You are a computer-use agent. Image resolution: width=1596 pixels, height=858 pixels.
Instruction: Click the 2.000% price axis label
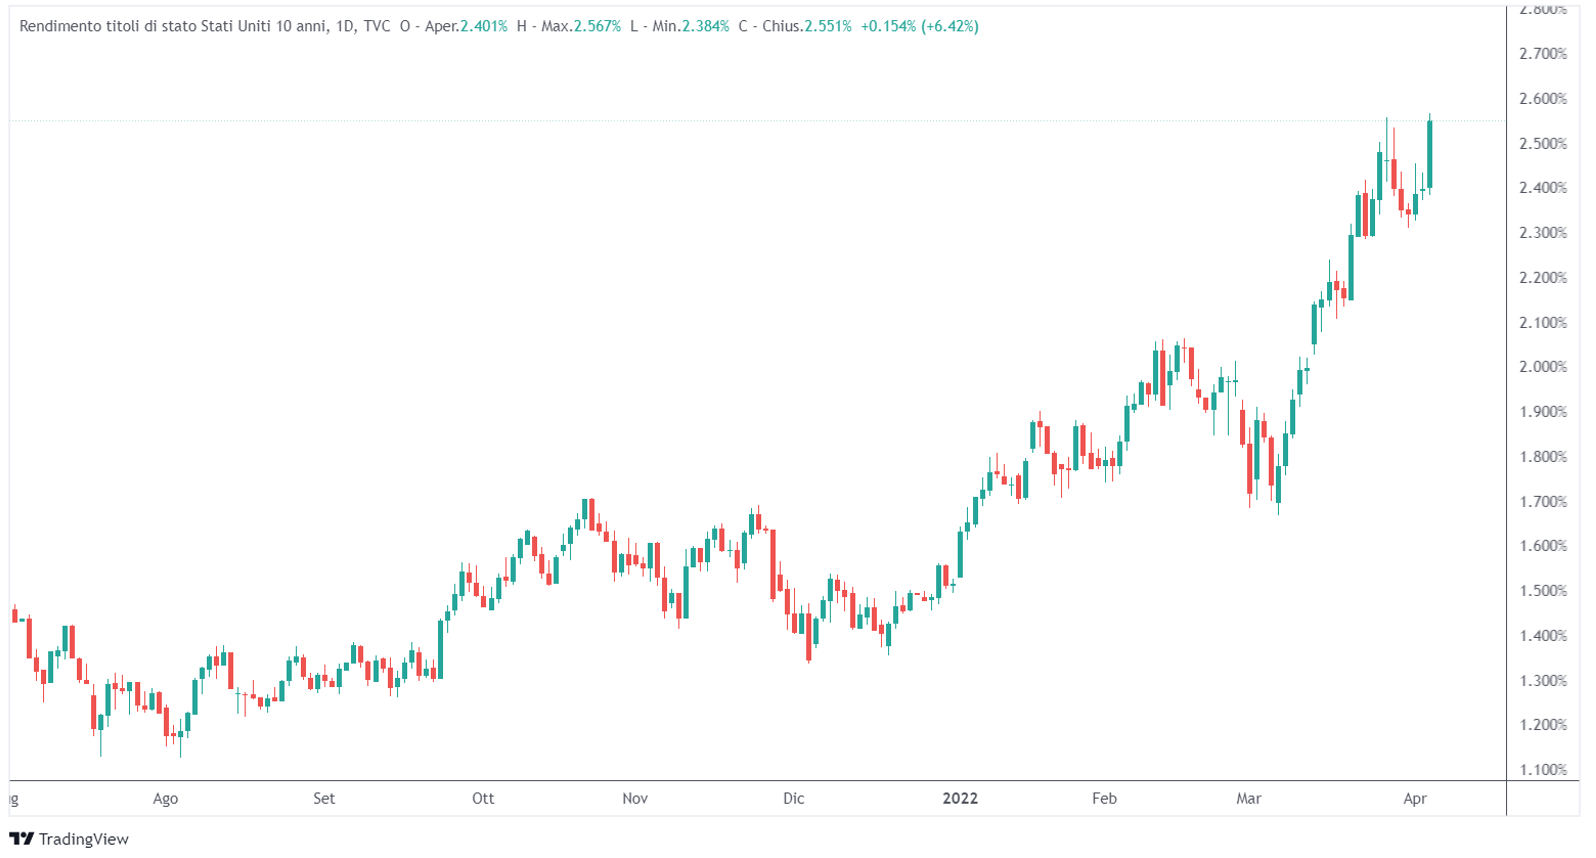point(1542,367)
